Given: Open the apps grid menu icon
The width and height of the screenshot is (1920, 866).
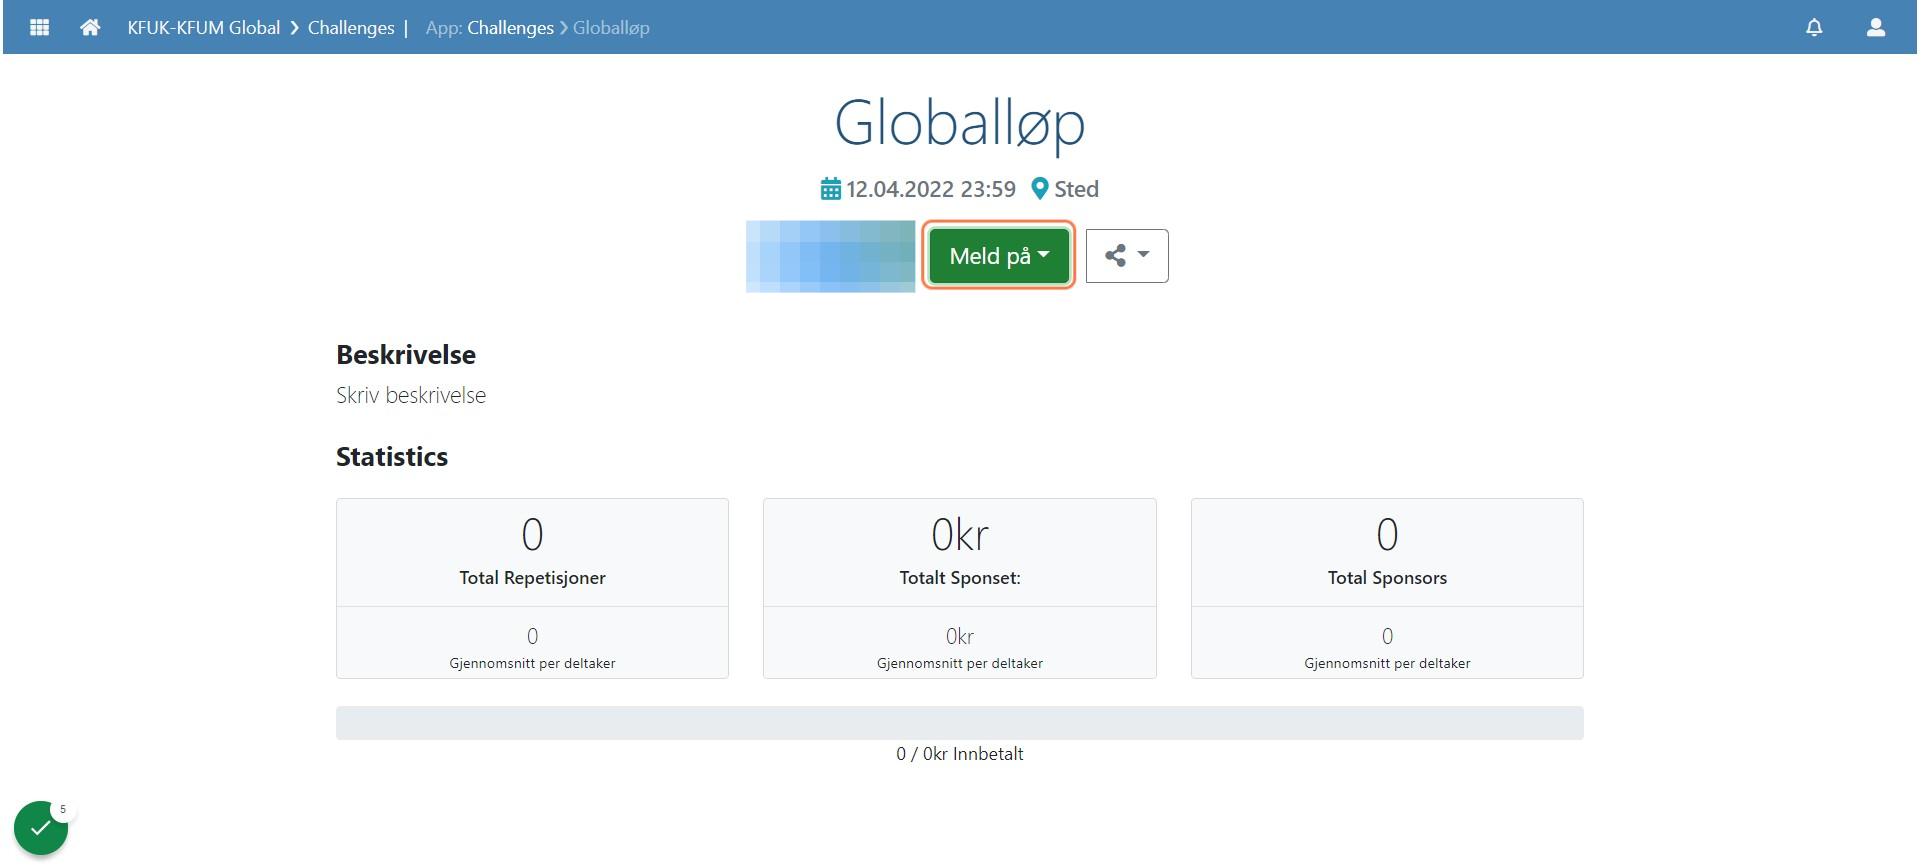Looking at the screenshot, I should (40, 28).
